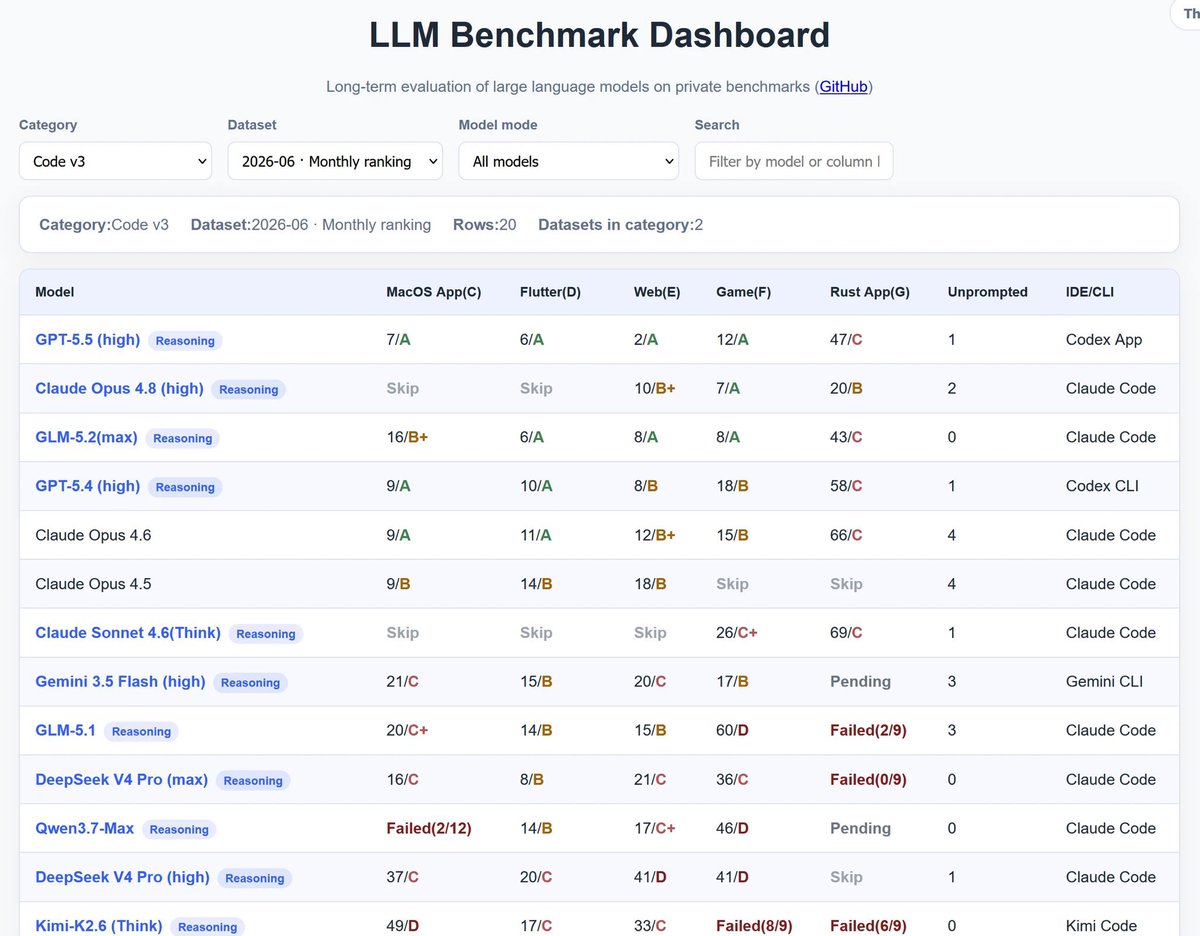The width and height of the screenshot is (1200, 936).
Task: Click the Datasets in category:2 summary text
Action: [x=620, y=225]
